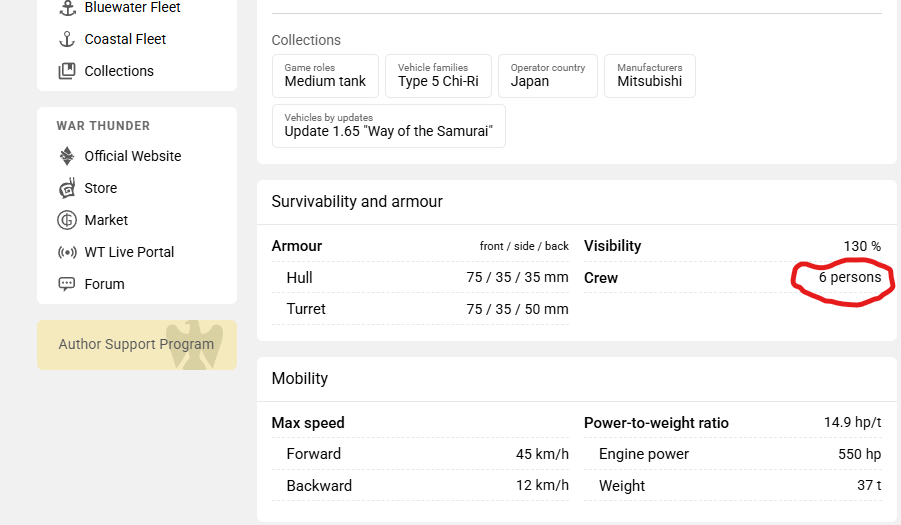Open the Bluewater Fleet link
This screenshot has width=901, height=525.
(132, 8)
